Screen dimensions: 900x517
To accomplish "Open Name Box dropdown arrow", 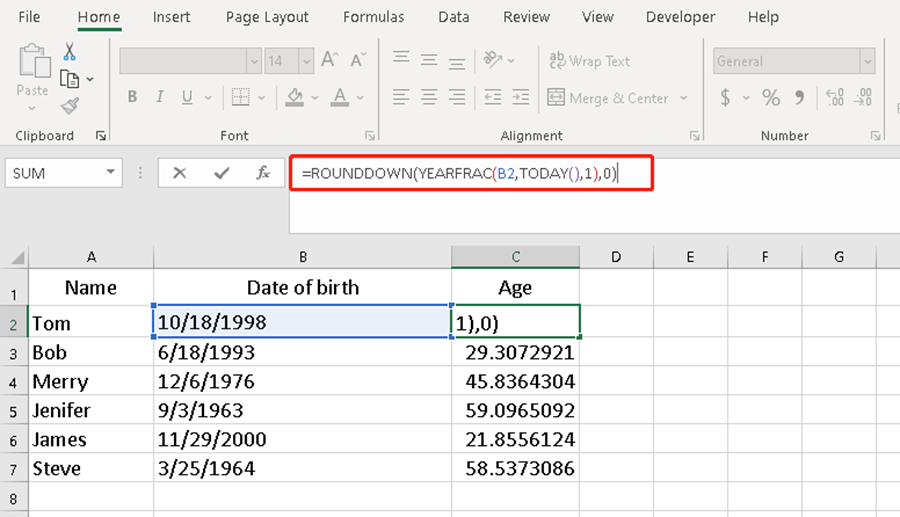I will (110, 172).
